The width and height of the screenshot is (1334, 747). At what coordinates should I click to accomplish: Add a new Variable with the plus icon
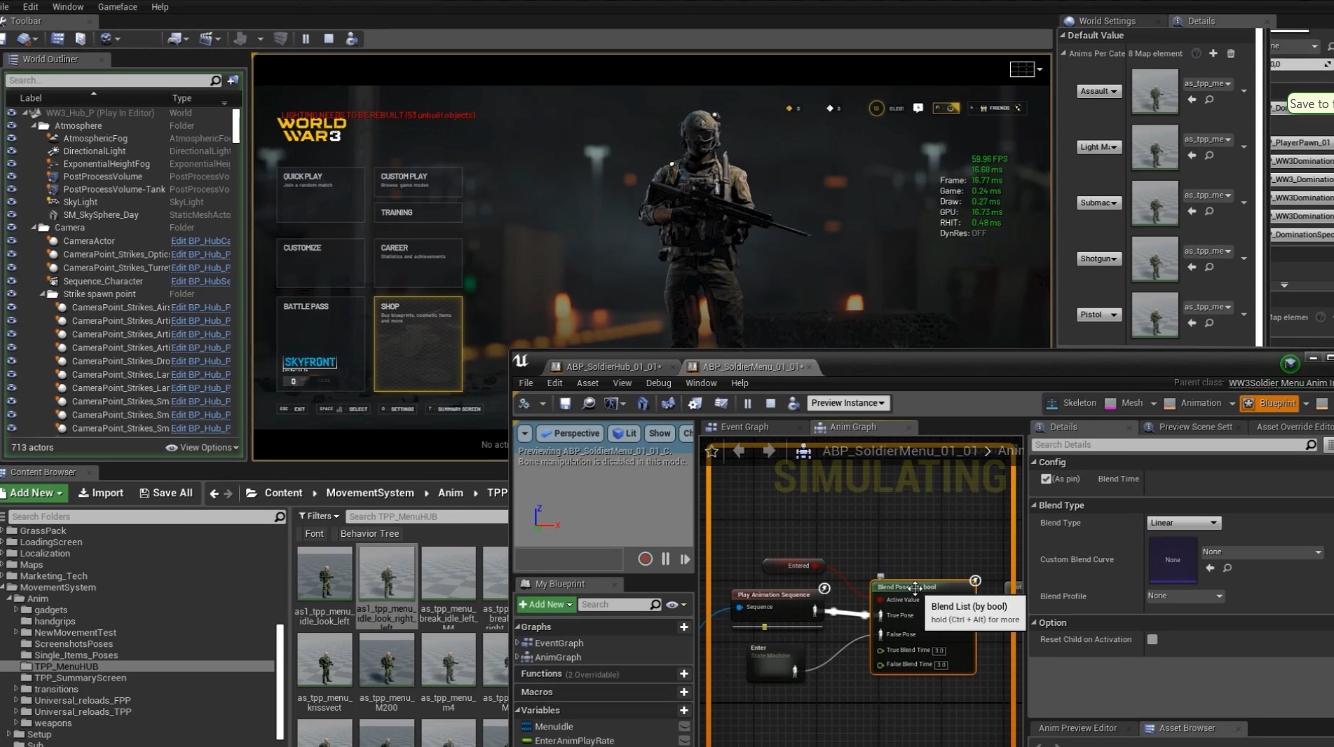(684, 710)
